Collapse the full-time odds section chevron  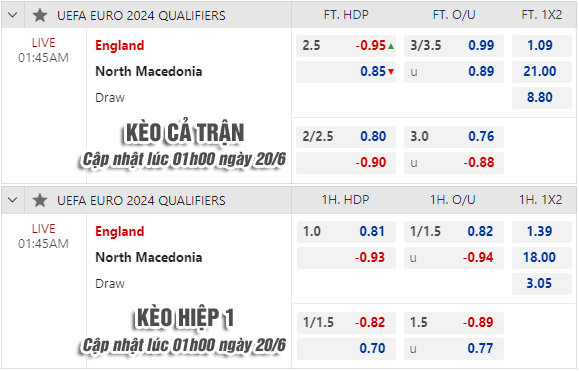point(13,15)
